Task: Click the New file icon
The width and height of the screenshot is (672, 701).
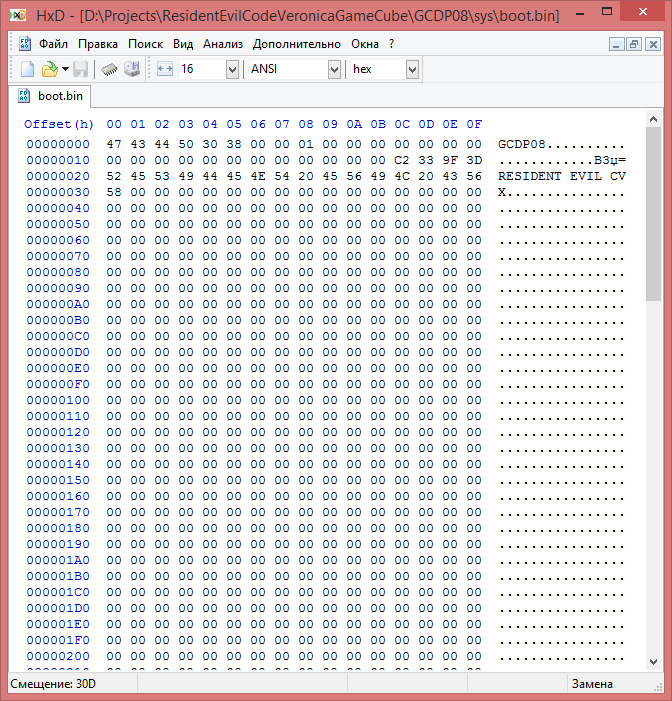Action: [x=27, y=69]
